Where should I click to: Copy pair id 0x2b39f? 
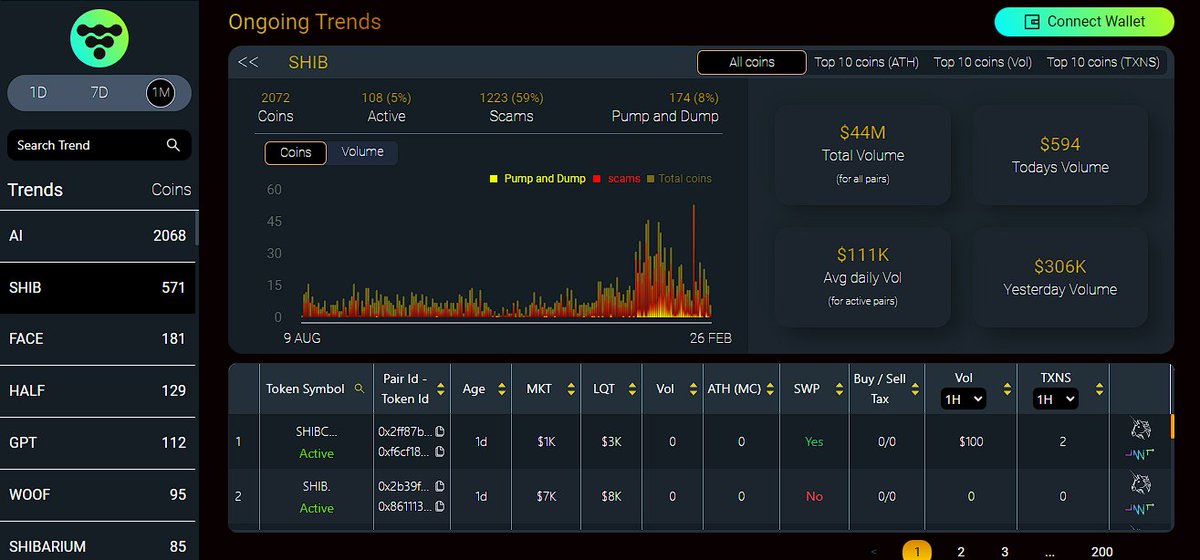(x=440, y=487)
